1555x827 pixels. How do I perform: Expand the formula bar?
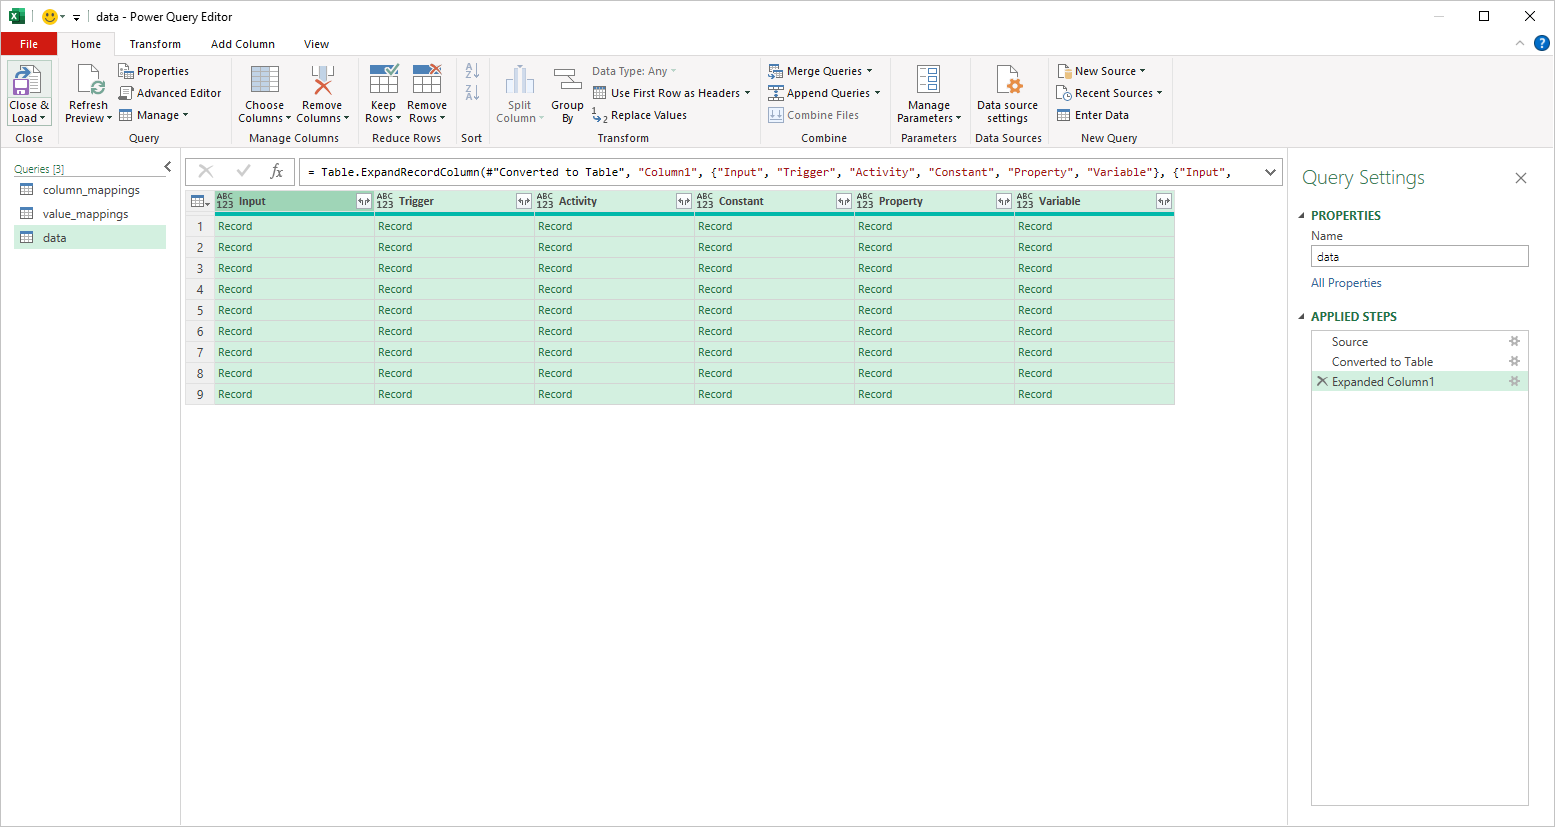click(x=1270, y=172)
